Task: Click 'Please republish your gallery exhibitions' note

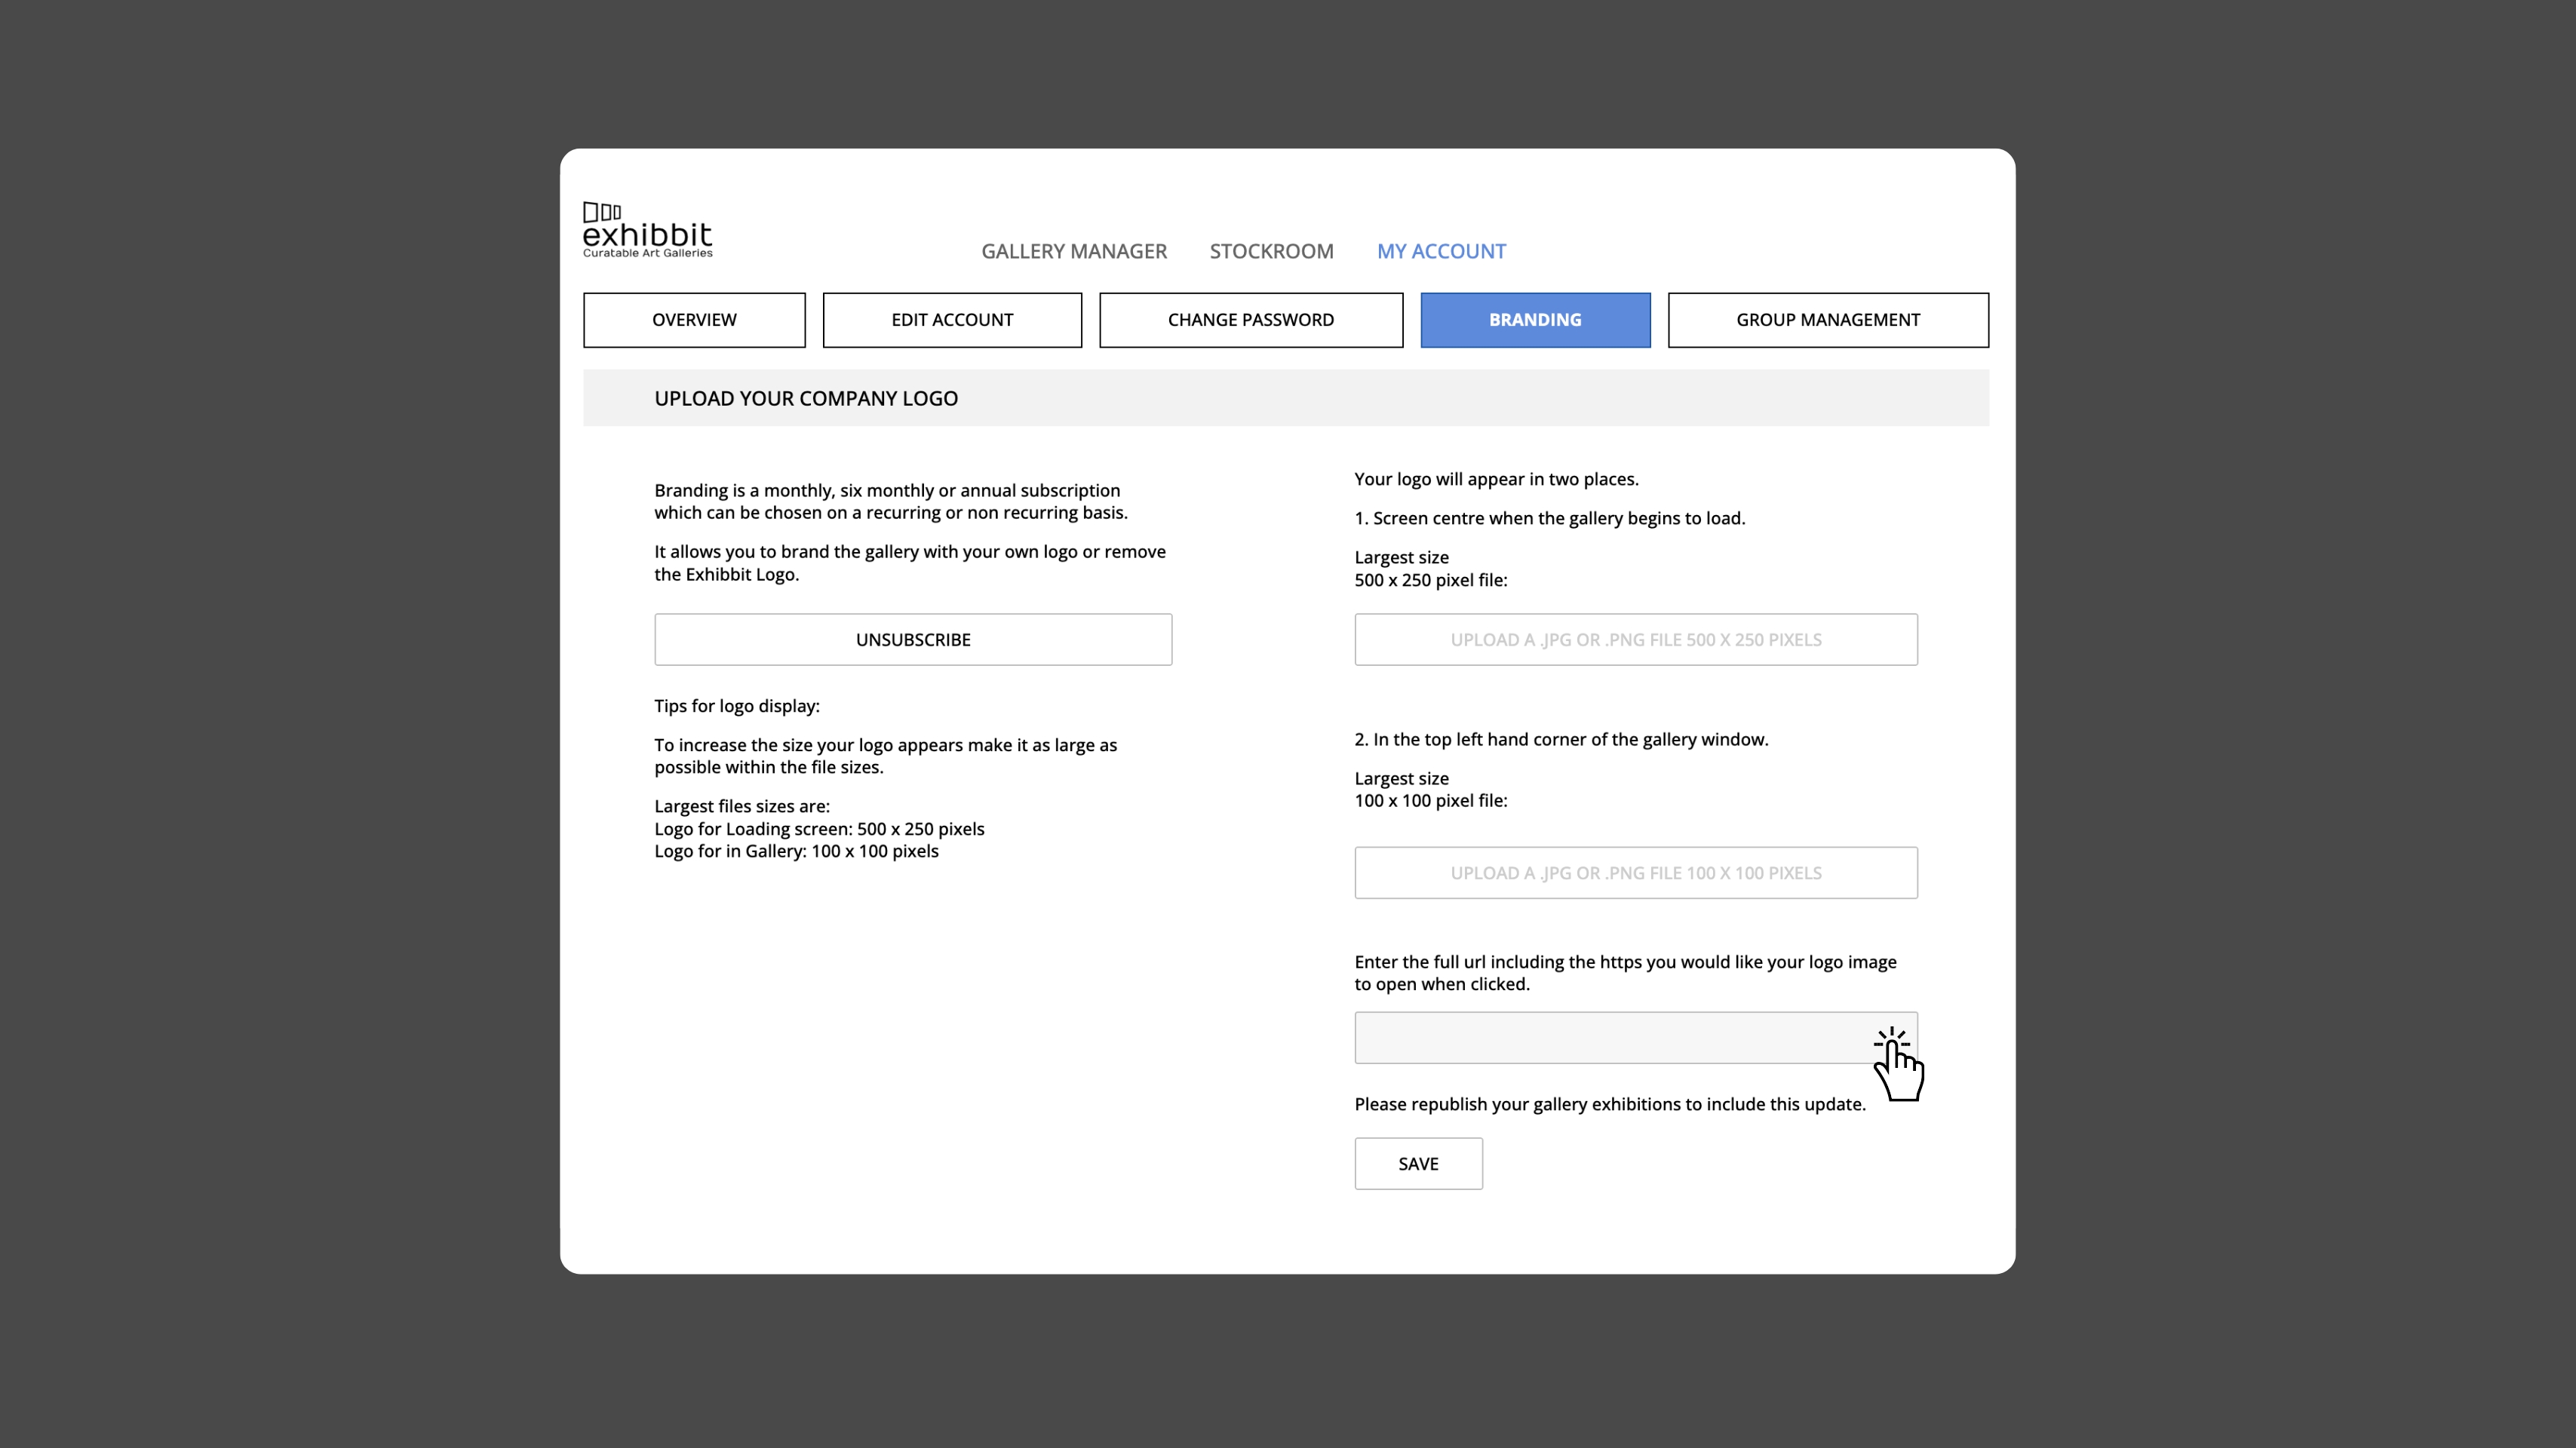Action: tap(1610, 1104)
